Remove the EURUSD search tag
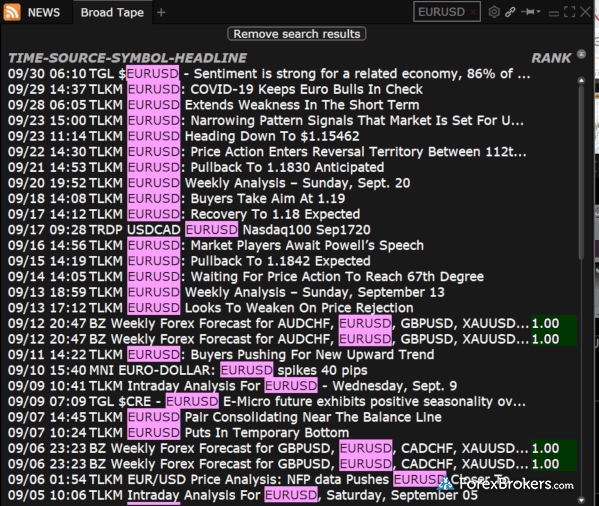The image size is (599, 506). tap(473, 12)
